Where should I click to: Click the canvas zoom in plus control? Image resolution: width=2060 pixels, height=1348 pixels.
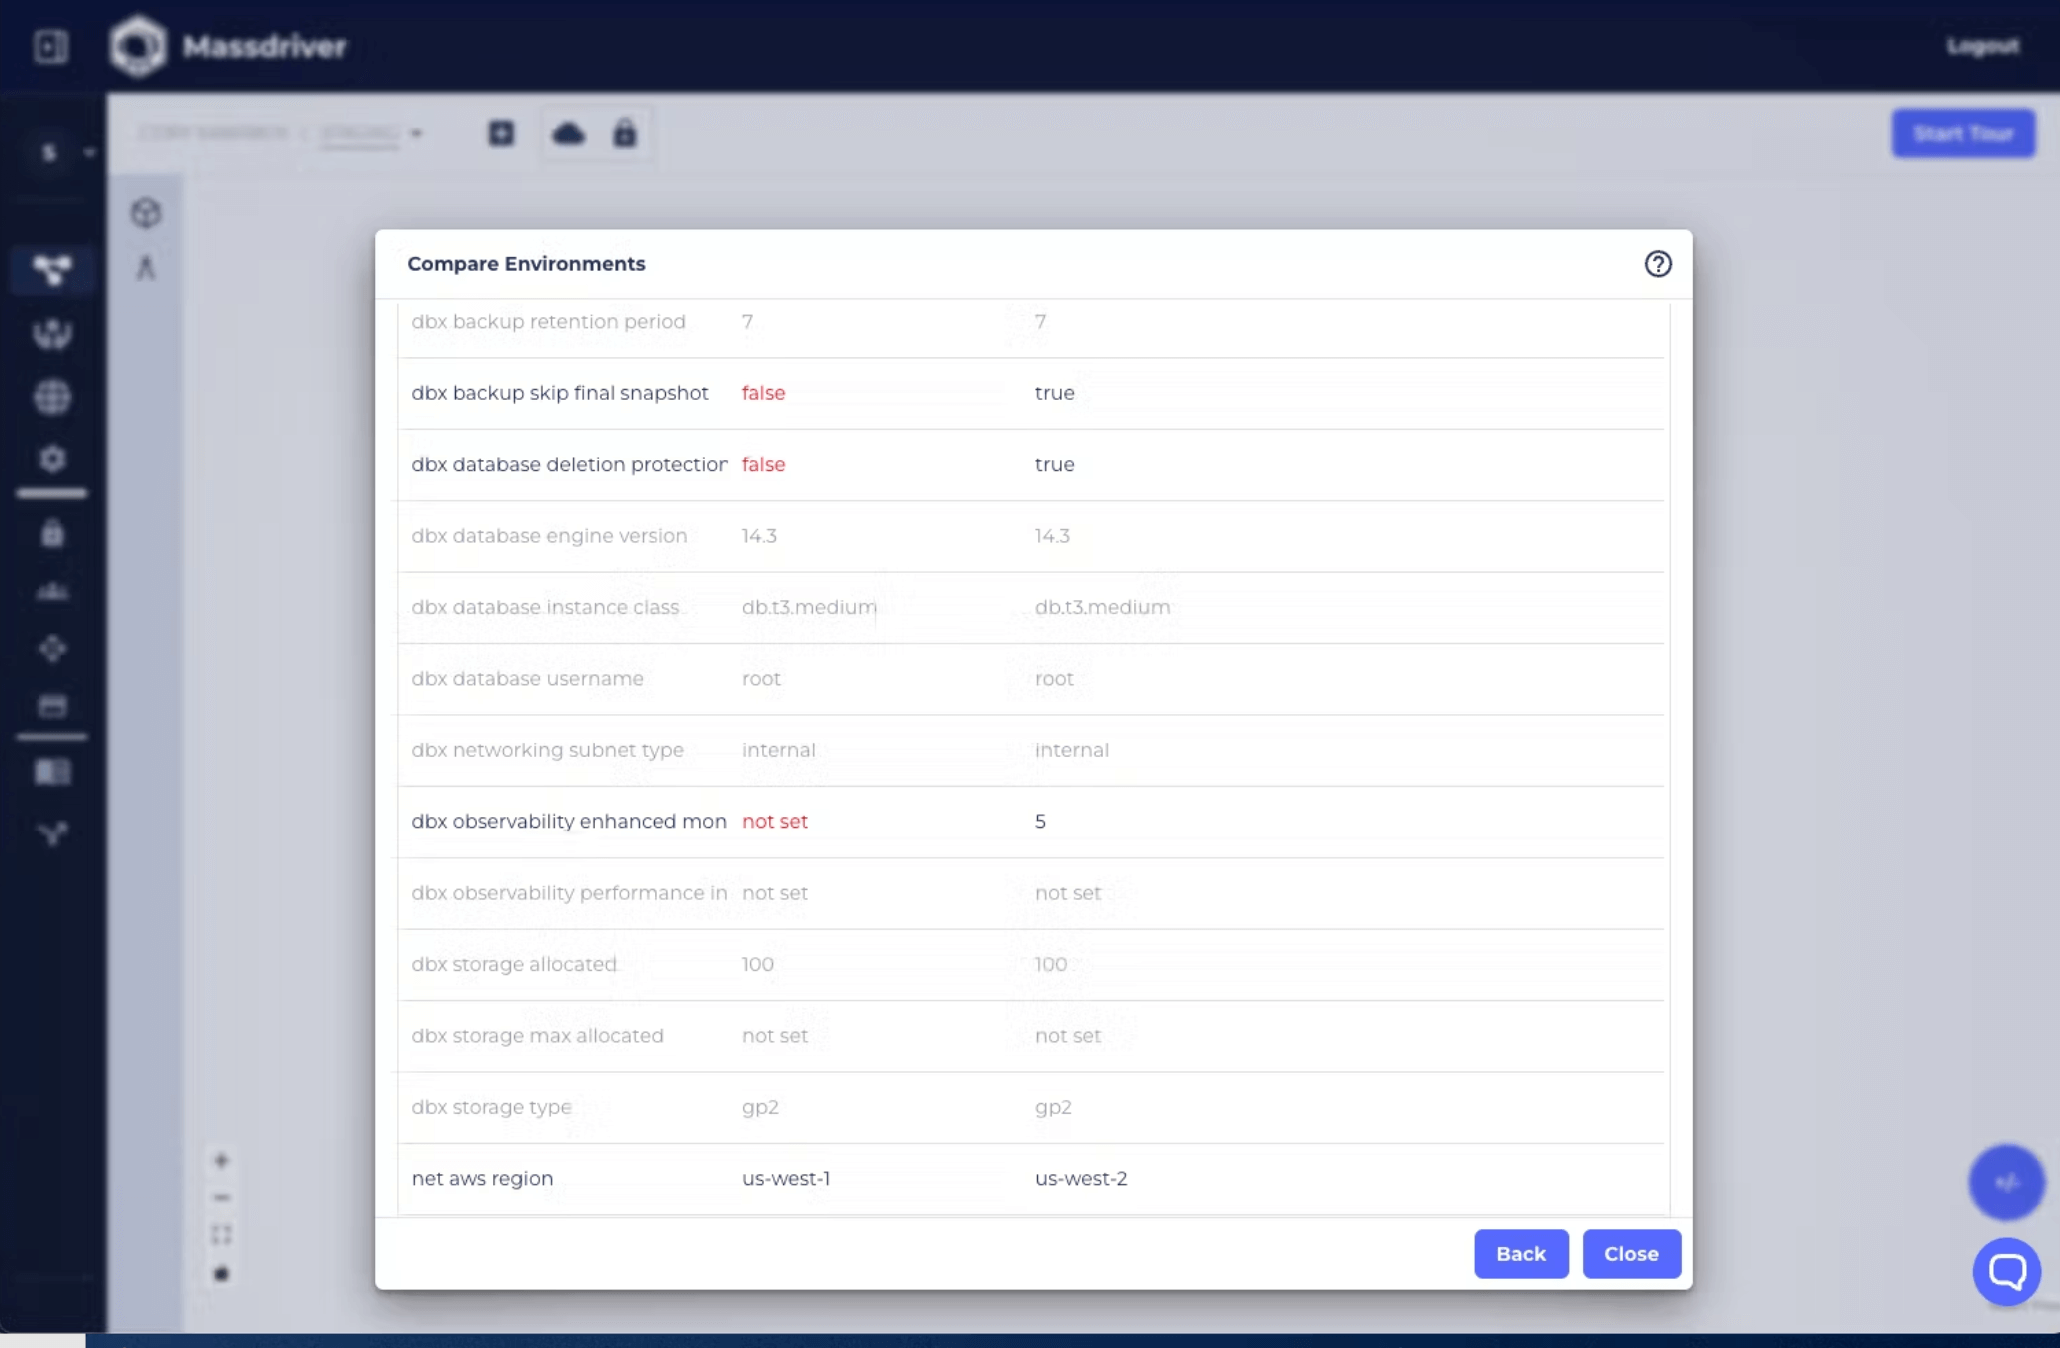pyautogui.click(x=221, y=1160)
